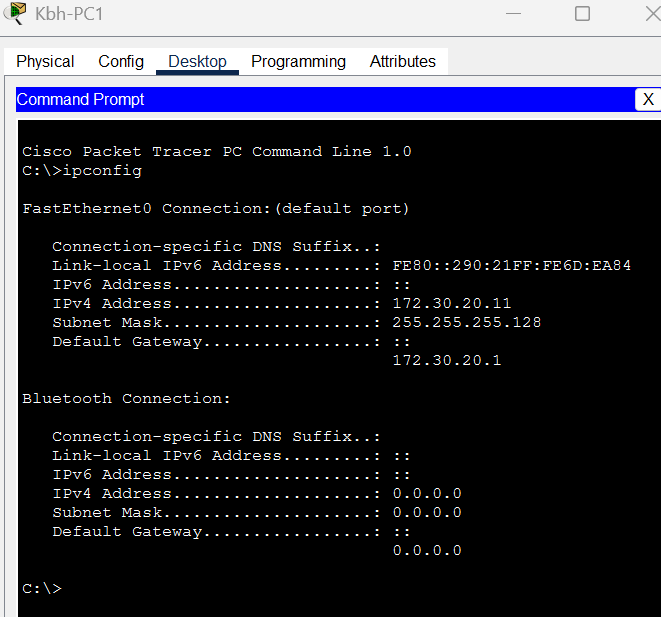This screenshot has width=661, height=617.
Task: Click 'Cisco Packet Tracer PC Command Line 1.0'
Action: [217, 151]
